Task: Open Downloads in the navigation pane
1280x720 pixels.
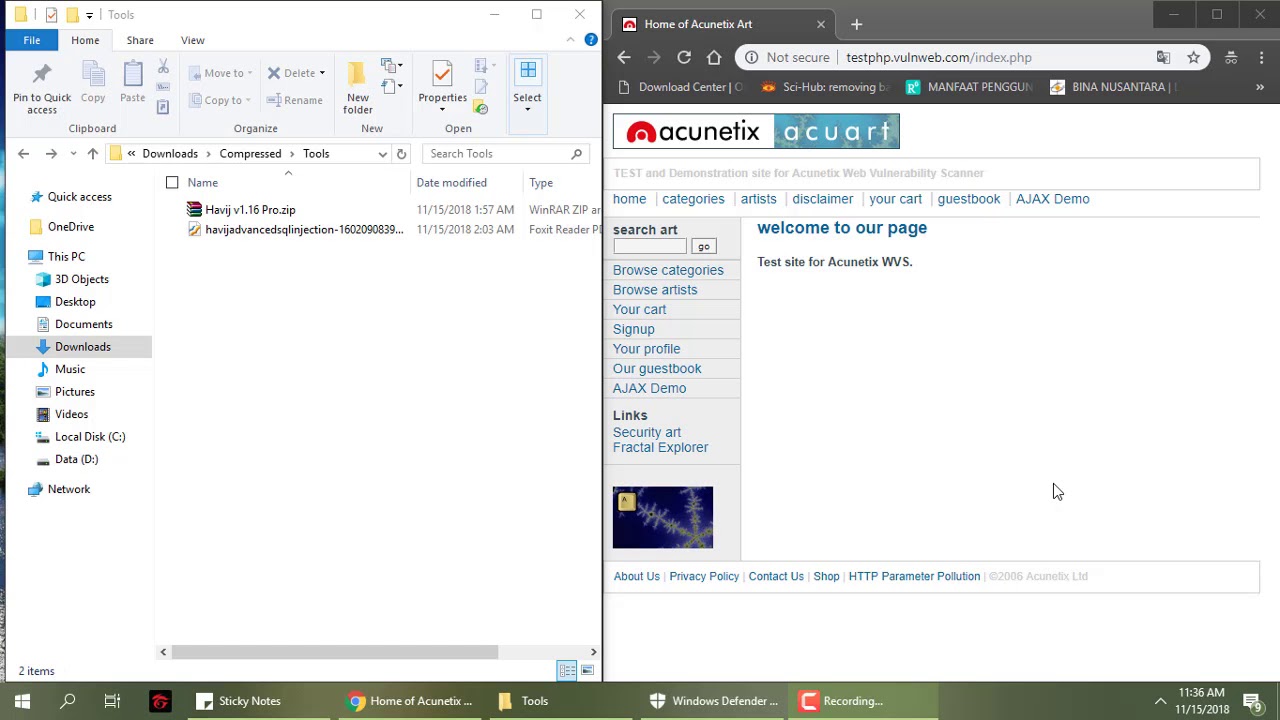Action: coord(83,347)
